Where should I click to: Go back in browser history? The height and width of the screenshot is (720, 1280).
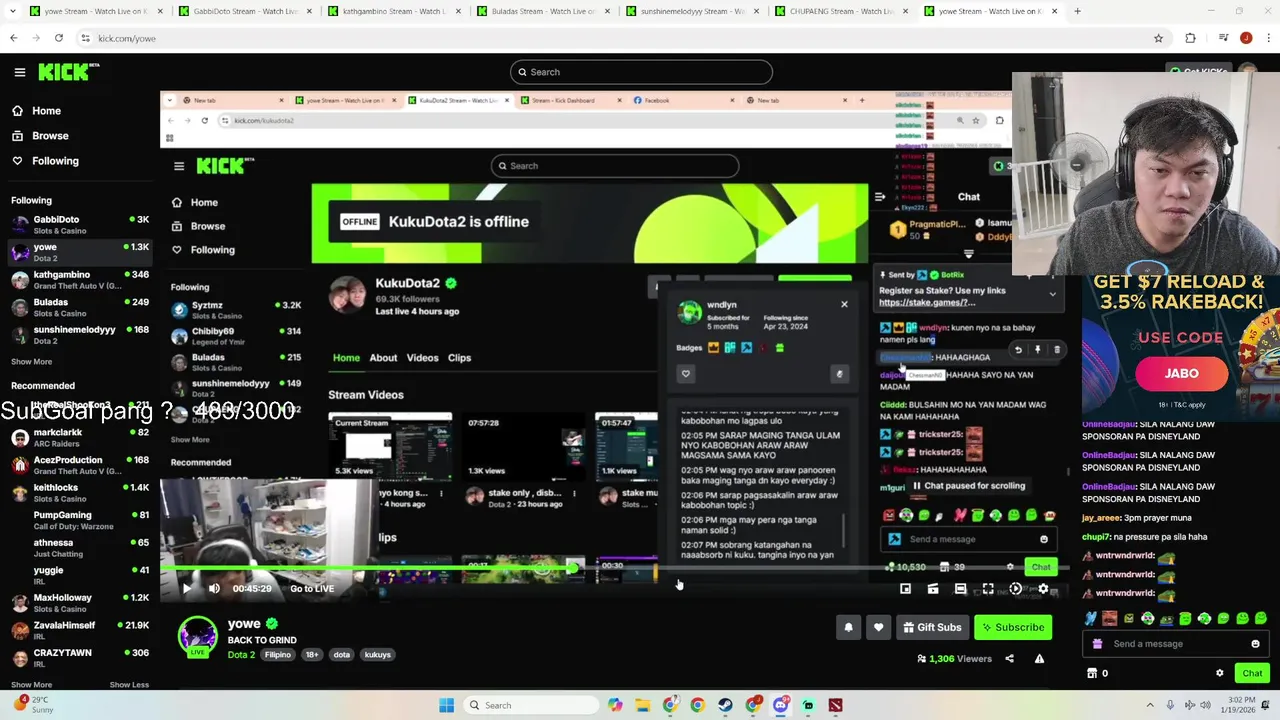click(13, 38)
